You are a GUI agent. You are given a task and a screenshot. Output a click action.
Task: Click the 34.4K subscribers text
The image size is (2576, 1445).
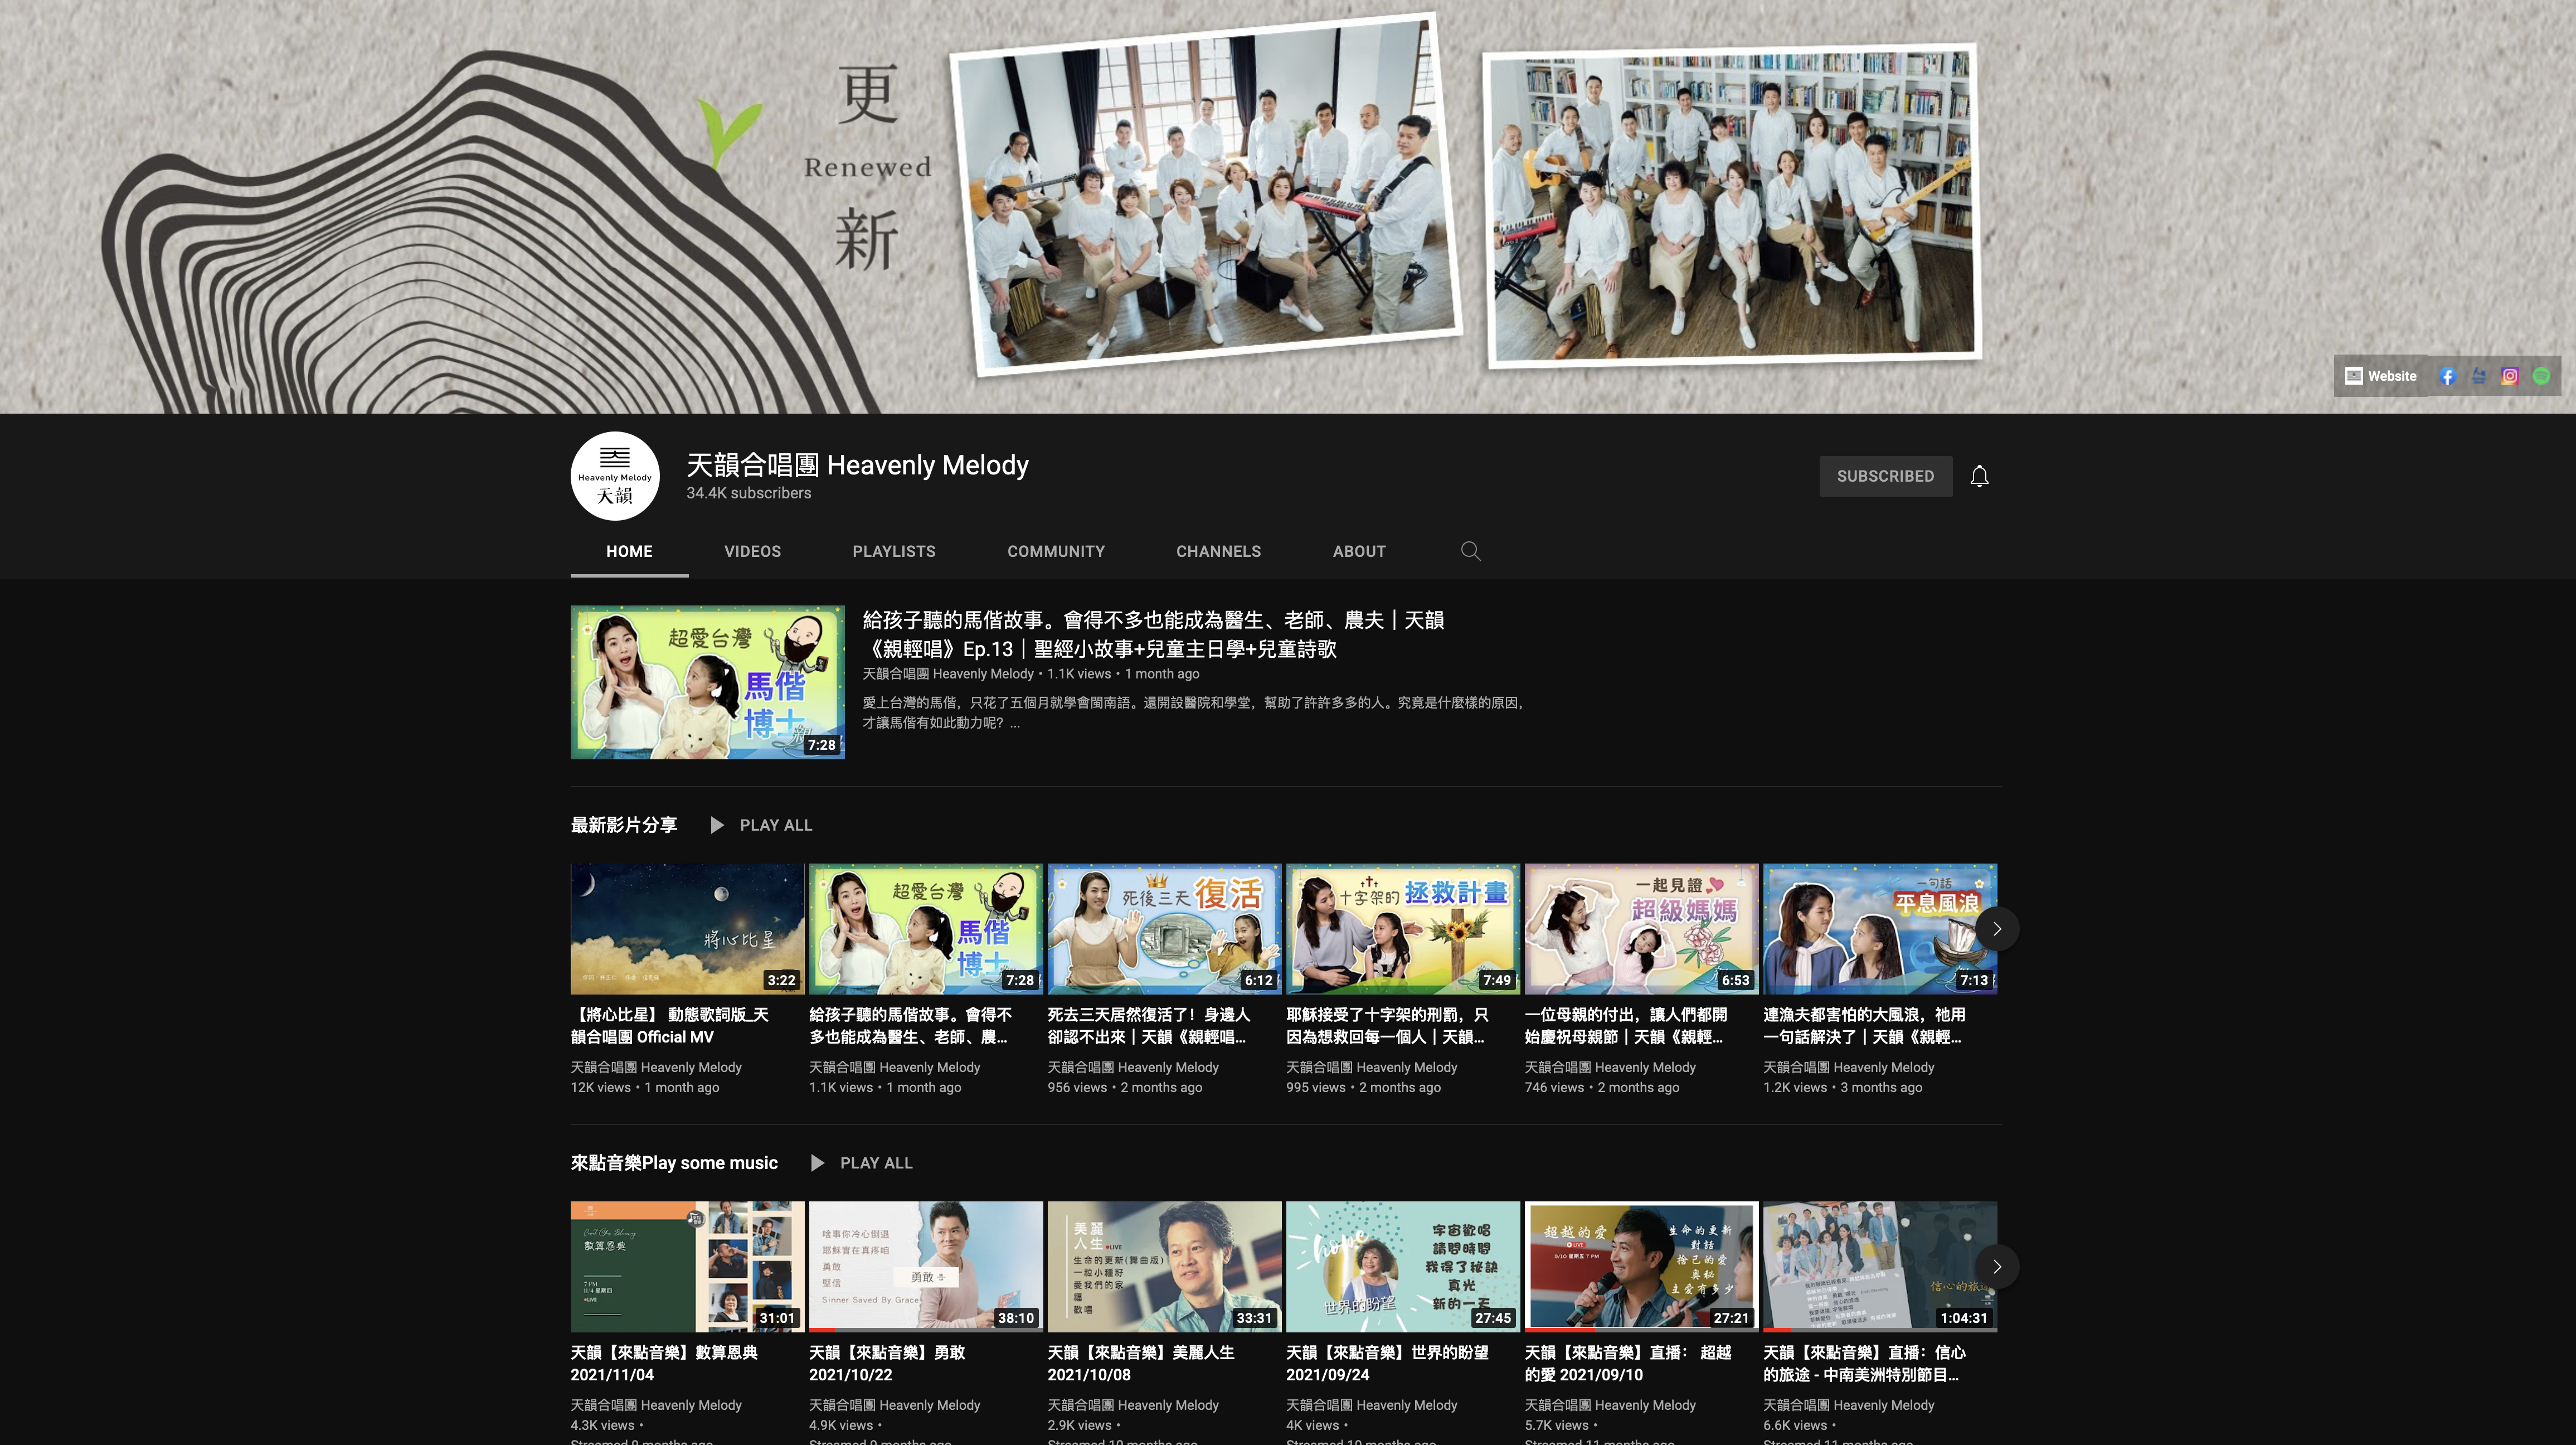(x=748, y=493)
